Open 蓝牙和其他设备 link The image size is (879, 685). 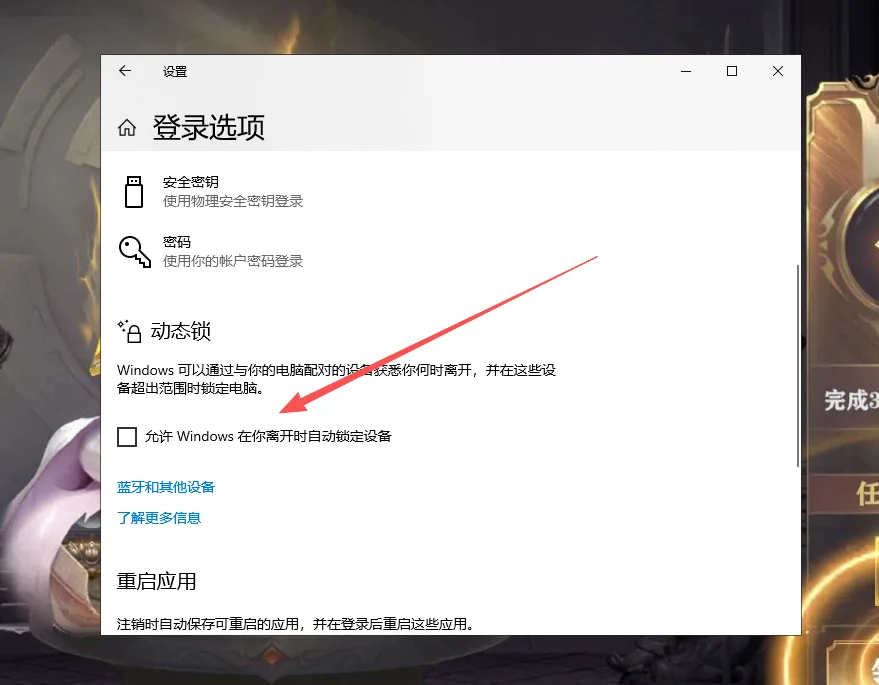coord(166,487)
